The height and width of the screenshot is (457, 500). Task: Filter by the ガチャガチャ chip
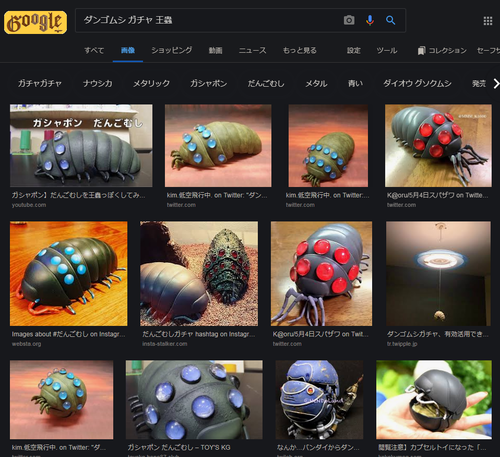pyautogui.click(x=40, y=83)
